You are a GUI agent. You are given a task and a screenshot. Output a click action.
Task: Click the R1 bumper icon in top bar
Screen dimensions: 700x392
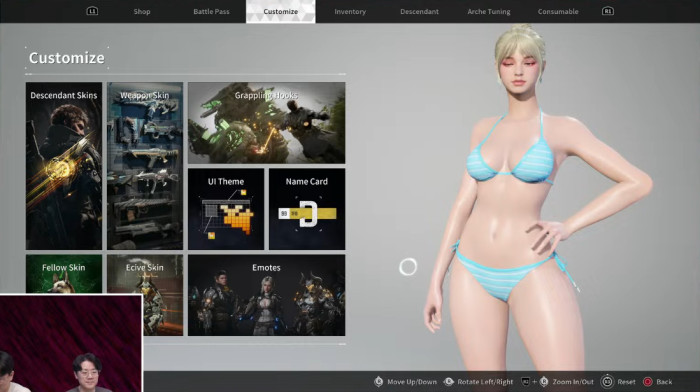tap(608, 11)
